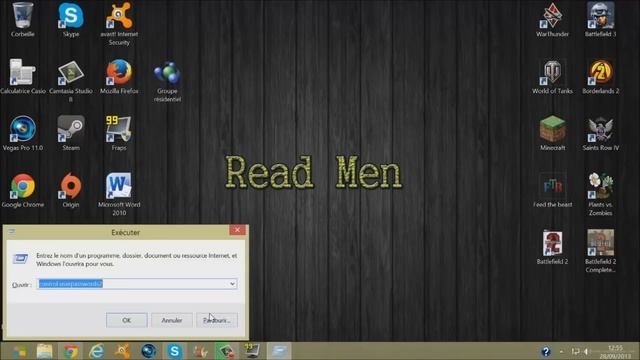The height and width of the screenshot is (360, 640).
Task: Expand the Ouvrir history dropdown arrow
Action: [232, 284]
